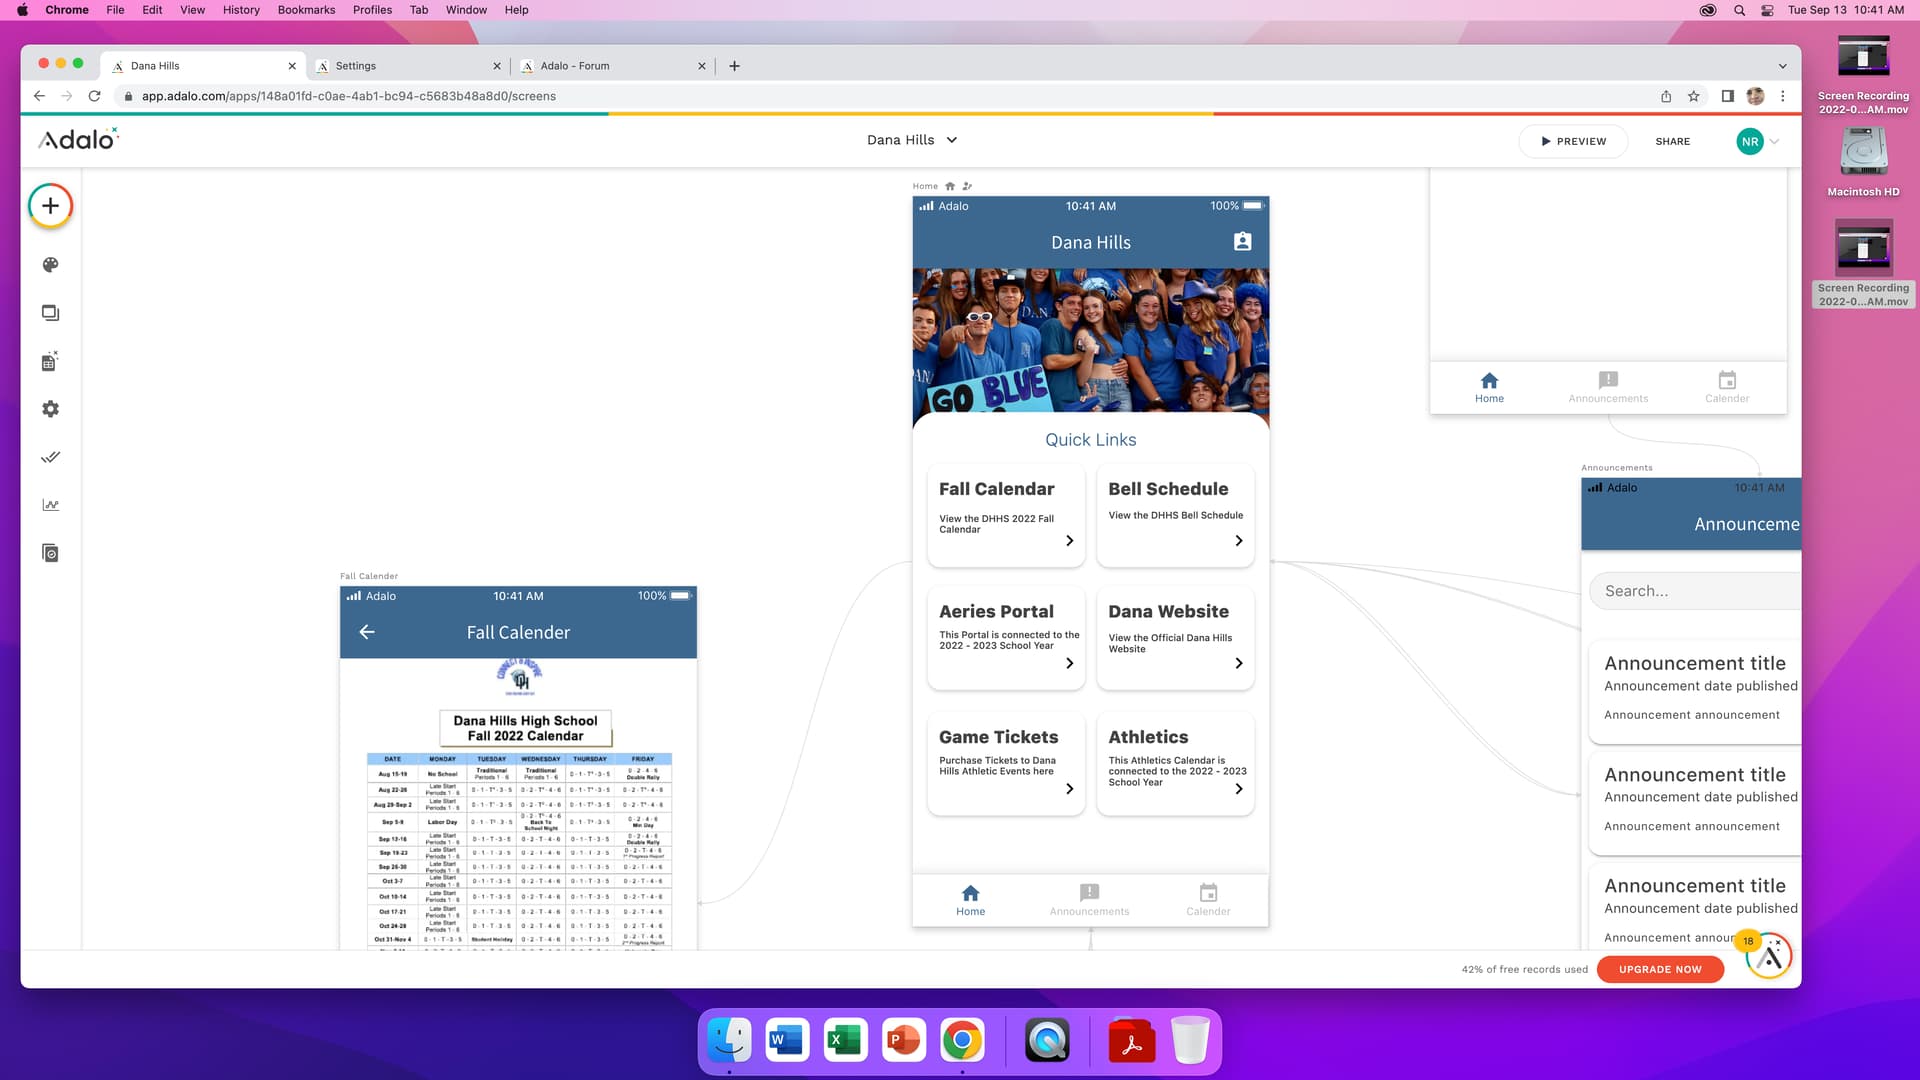Click the browser back button

coord(39,96)
